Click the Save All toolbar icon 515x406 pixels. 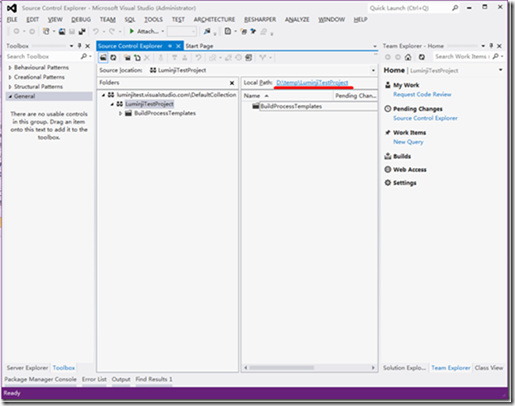82,32
